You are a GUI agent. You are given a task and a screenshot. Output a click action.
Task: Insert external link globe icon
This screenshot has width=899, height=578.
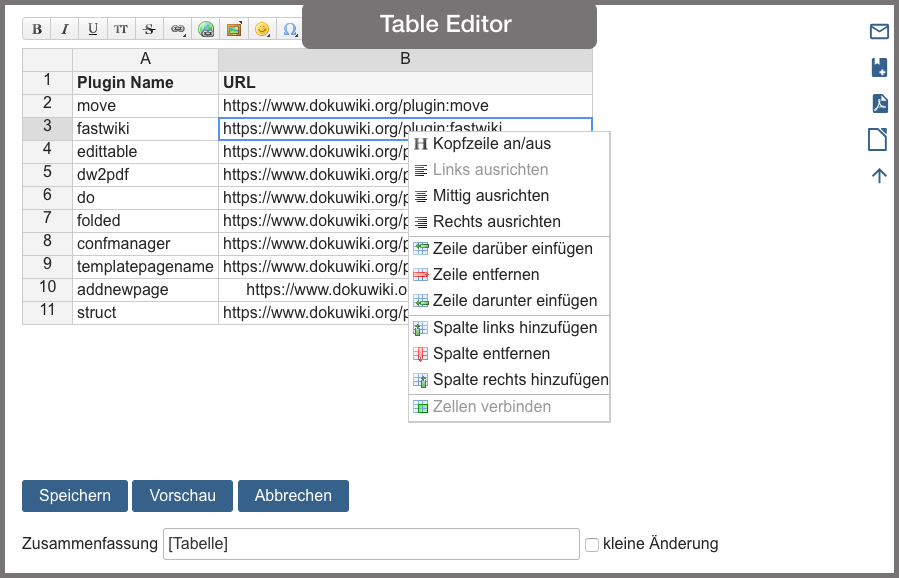click(x=206, y=29)
